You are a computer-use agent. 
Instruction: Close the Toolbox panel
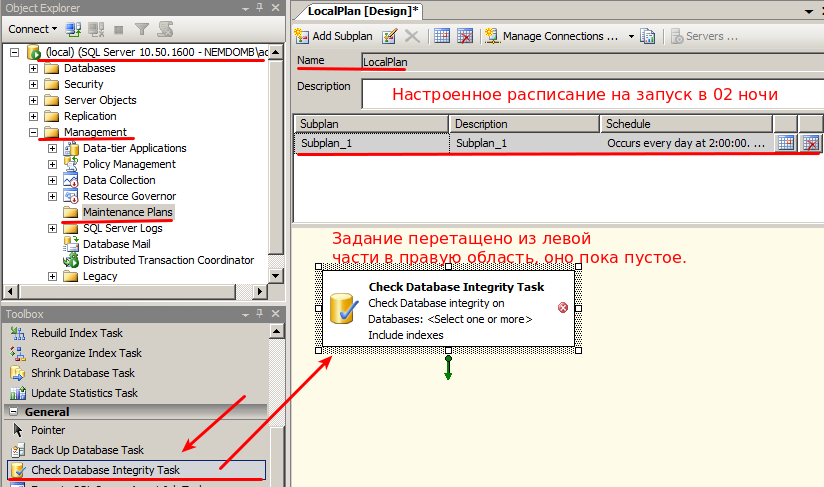[275, 314]
